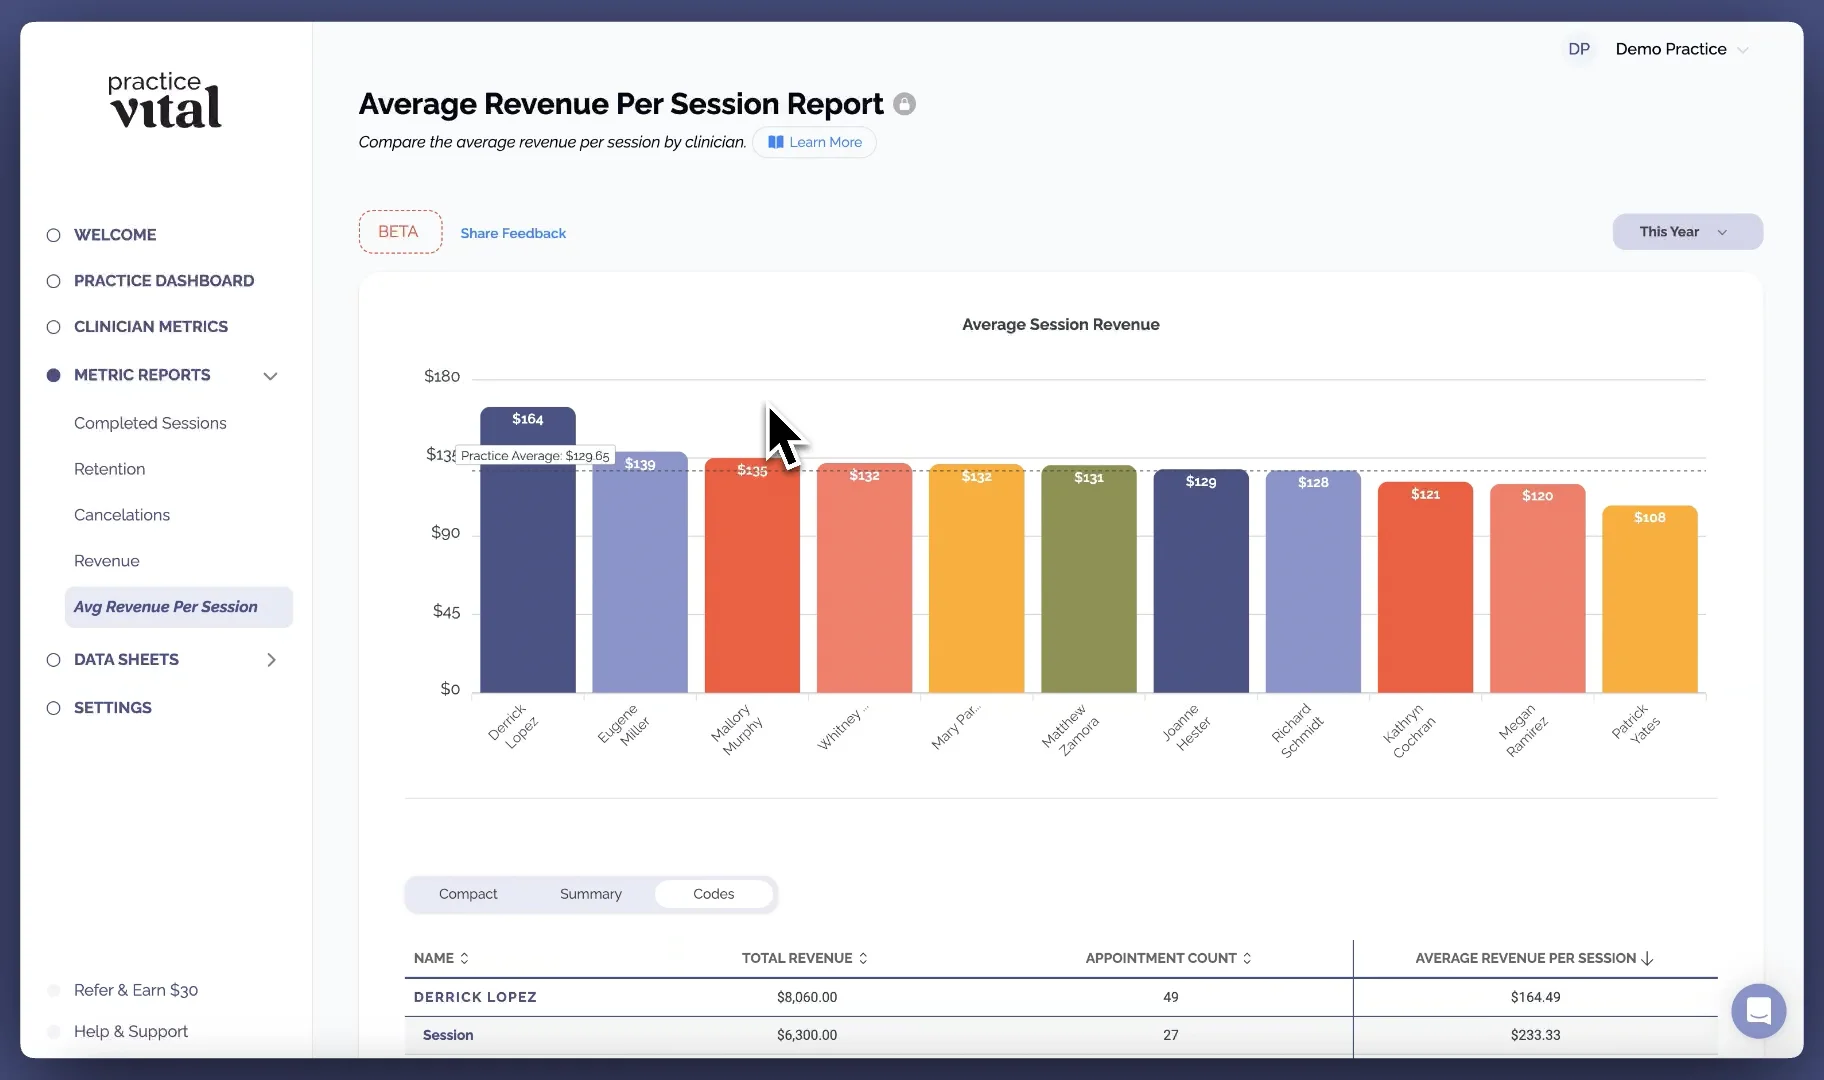The image size is (1824, 1080).
Task: Sort the table by TOTAL REVENUE
Action: pyautogui.click(x=864, y=958)
